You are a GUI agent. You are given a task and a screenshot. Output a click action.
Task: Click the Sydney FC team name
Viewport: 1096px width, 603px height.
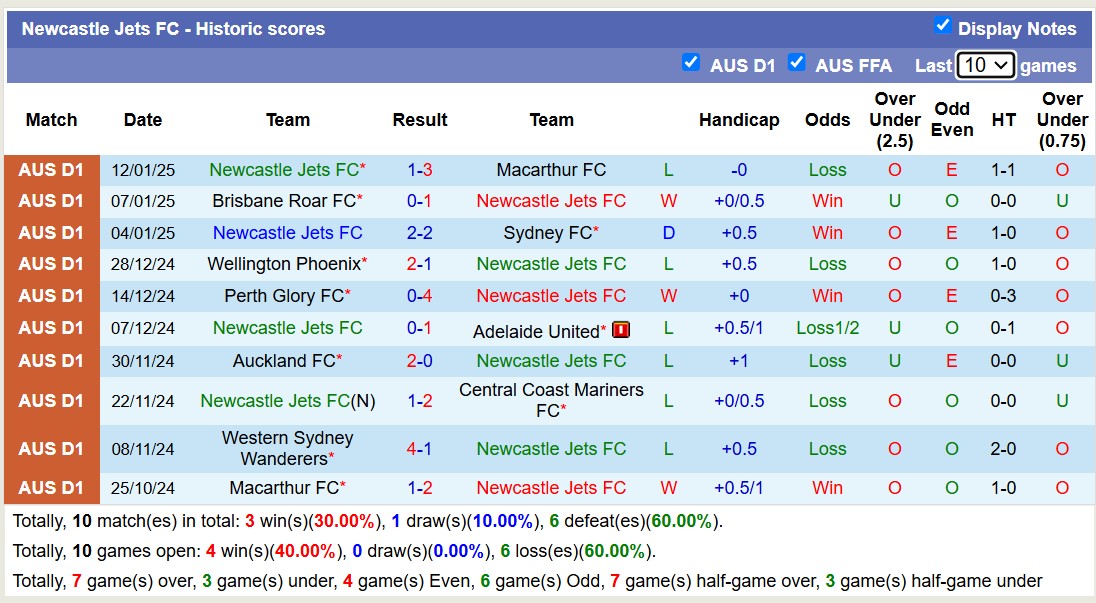(x=546, y=232)
